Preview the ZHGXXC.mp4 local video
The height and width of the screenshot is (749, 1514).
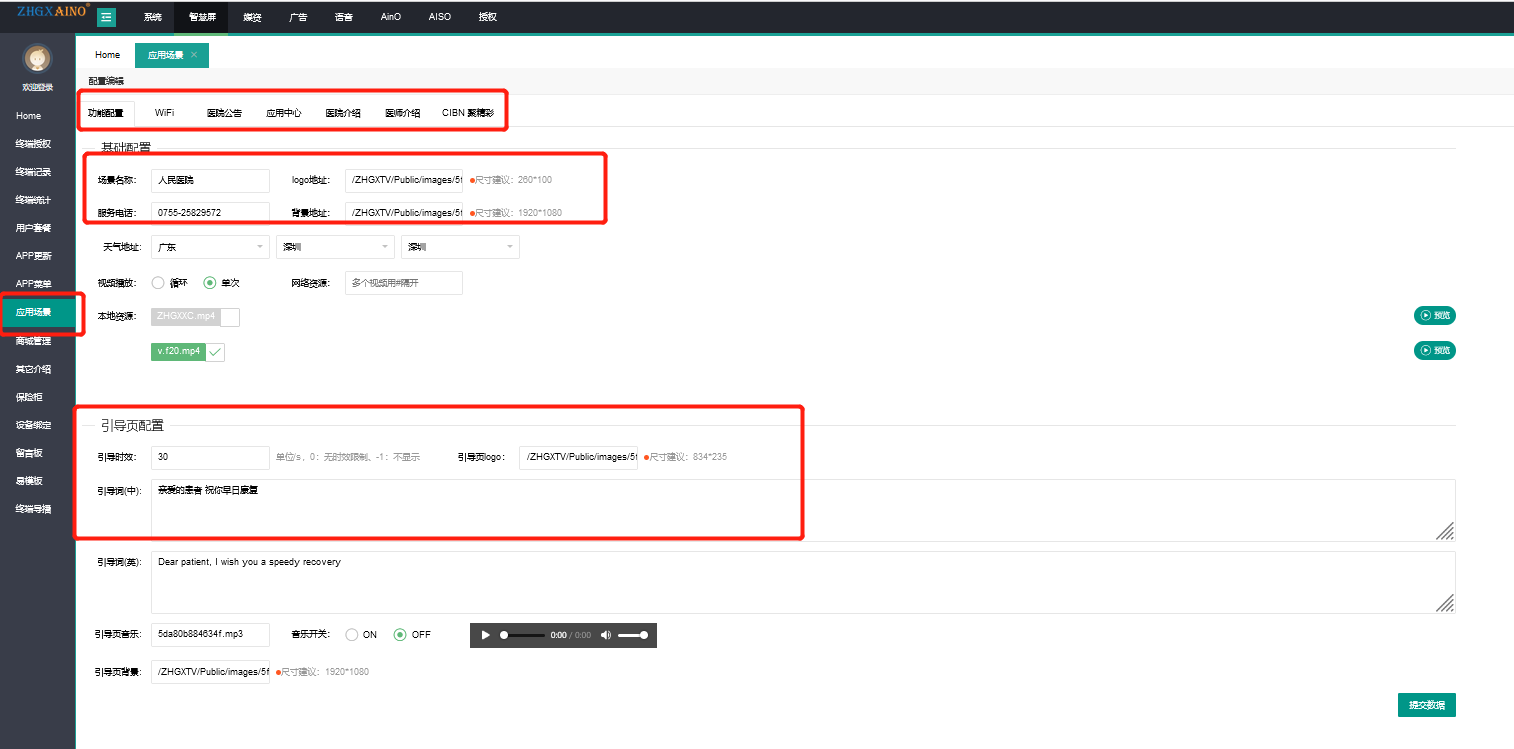pos(1434,316)
